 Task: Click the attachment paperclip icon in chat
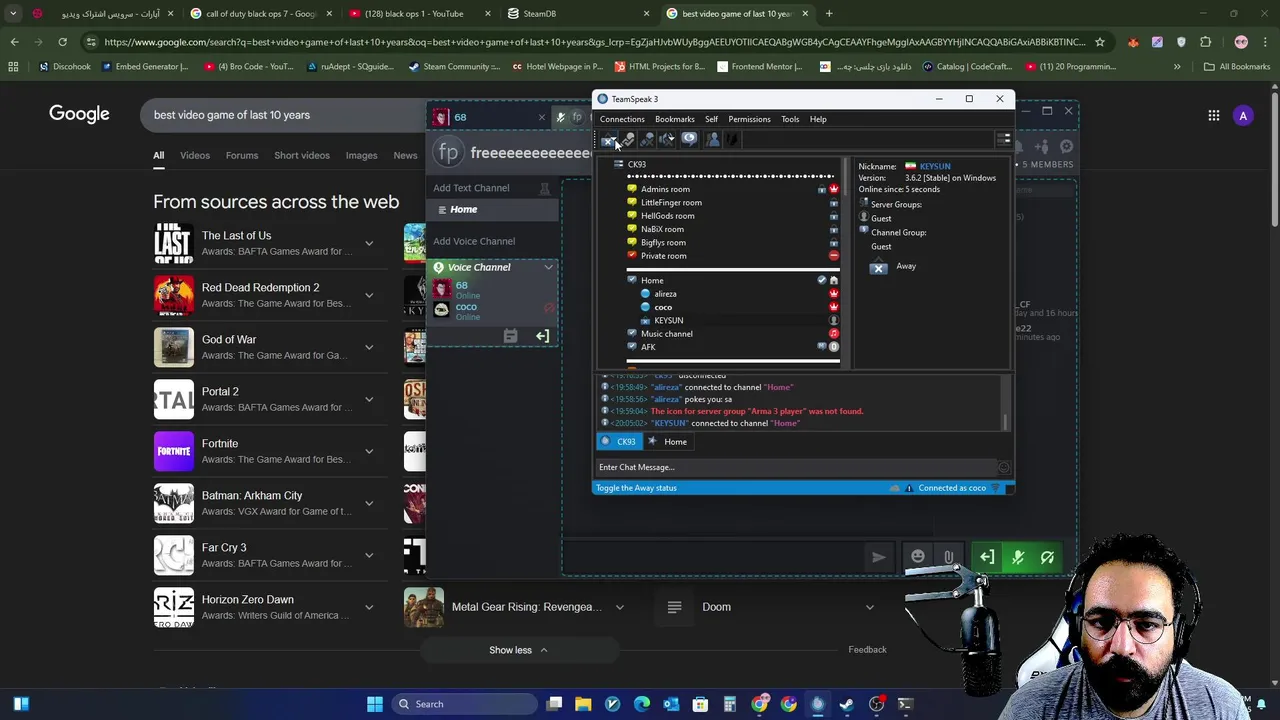click(948, 557)
